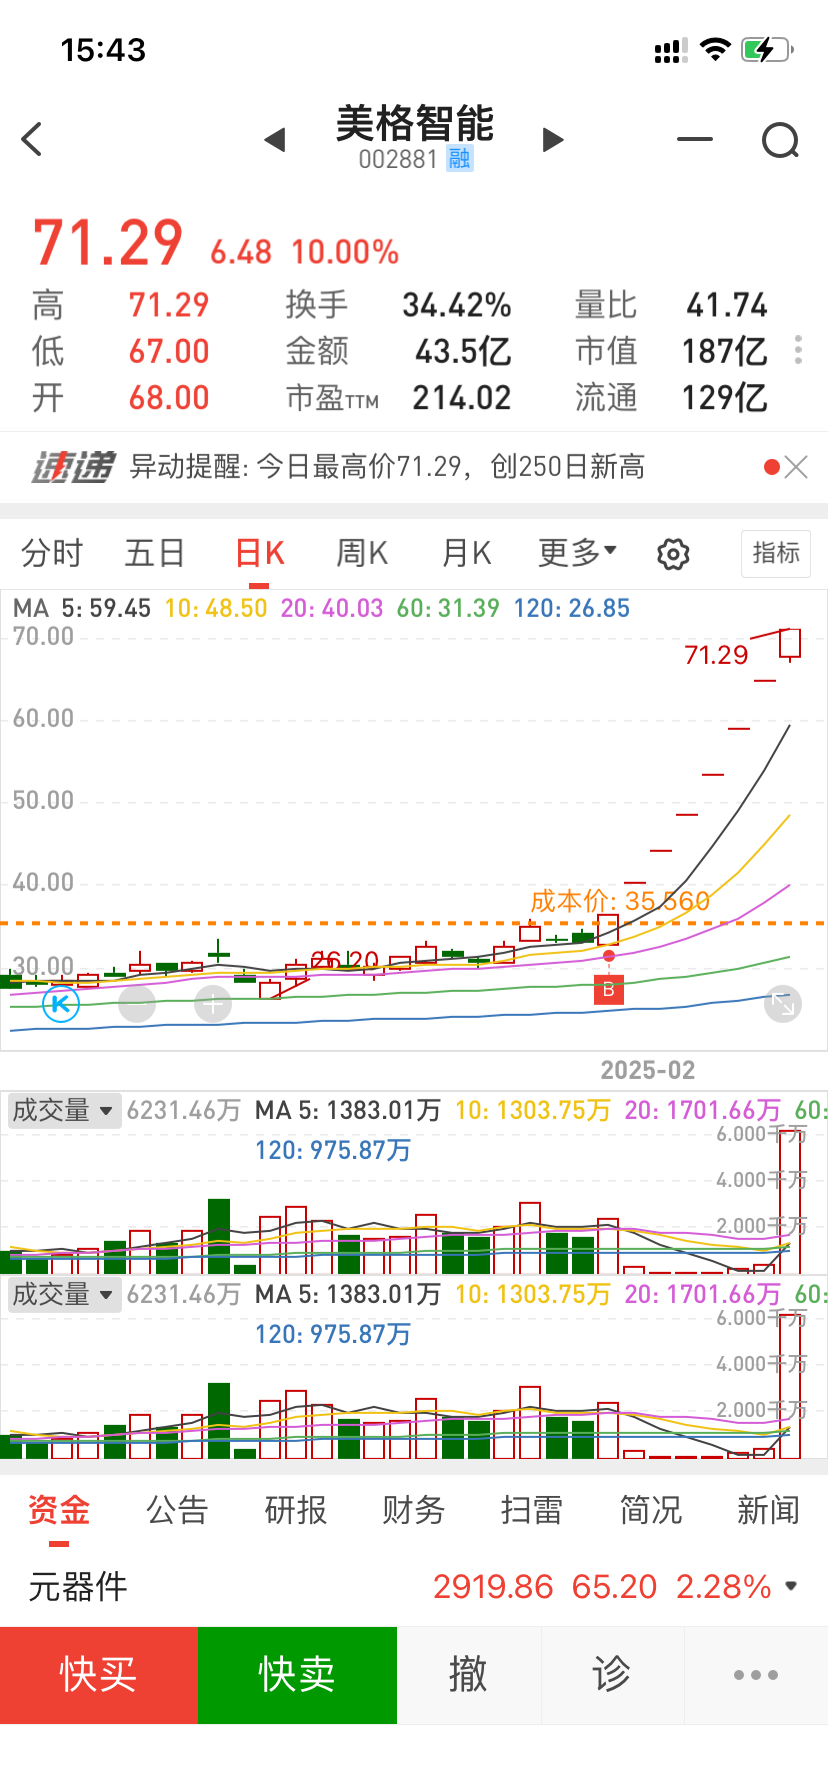The image size is (828, 1792).
Task: Switch to previous stock with left triangle
Action: 275,140
